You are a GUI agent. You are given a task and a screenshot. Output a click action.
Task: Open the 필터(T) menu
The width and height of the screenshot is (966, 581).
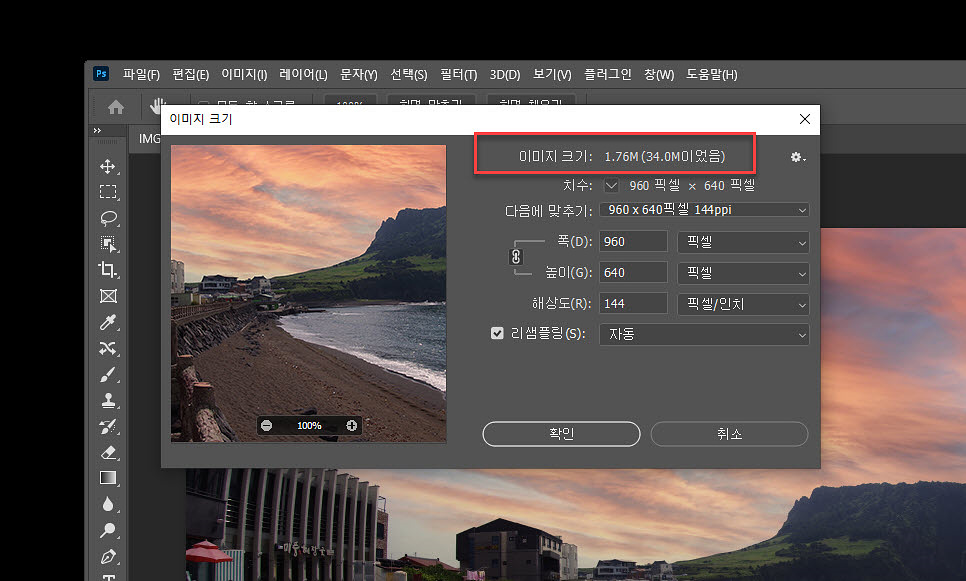(x=458, y=75)
